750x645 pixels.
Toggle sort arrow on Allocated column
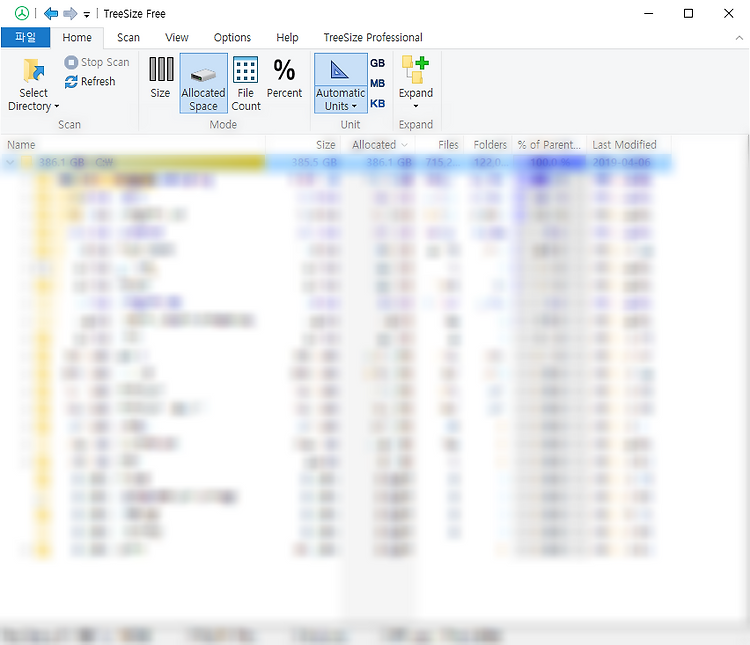tap(405, 145)
